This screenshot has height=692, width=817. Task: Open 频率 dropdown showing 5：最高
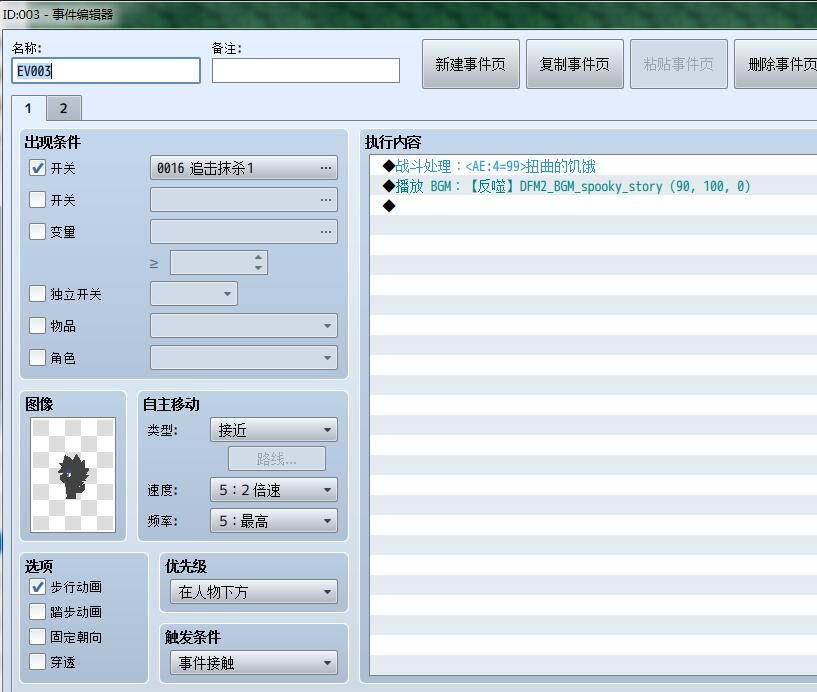274,521
